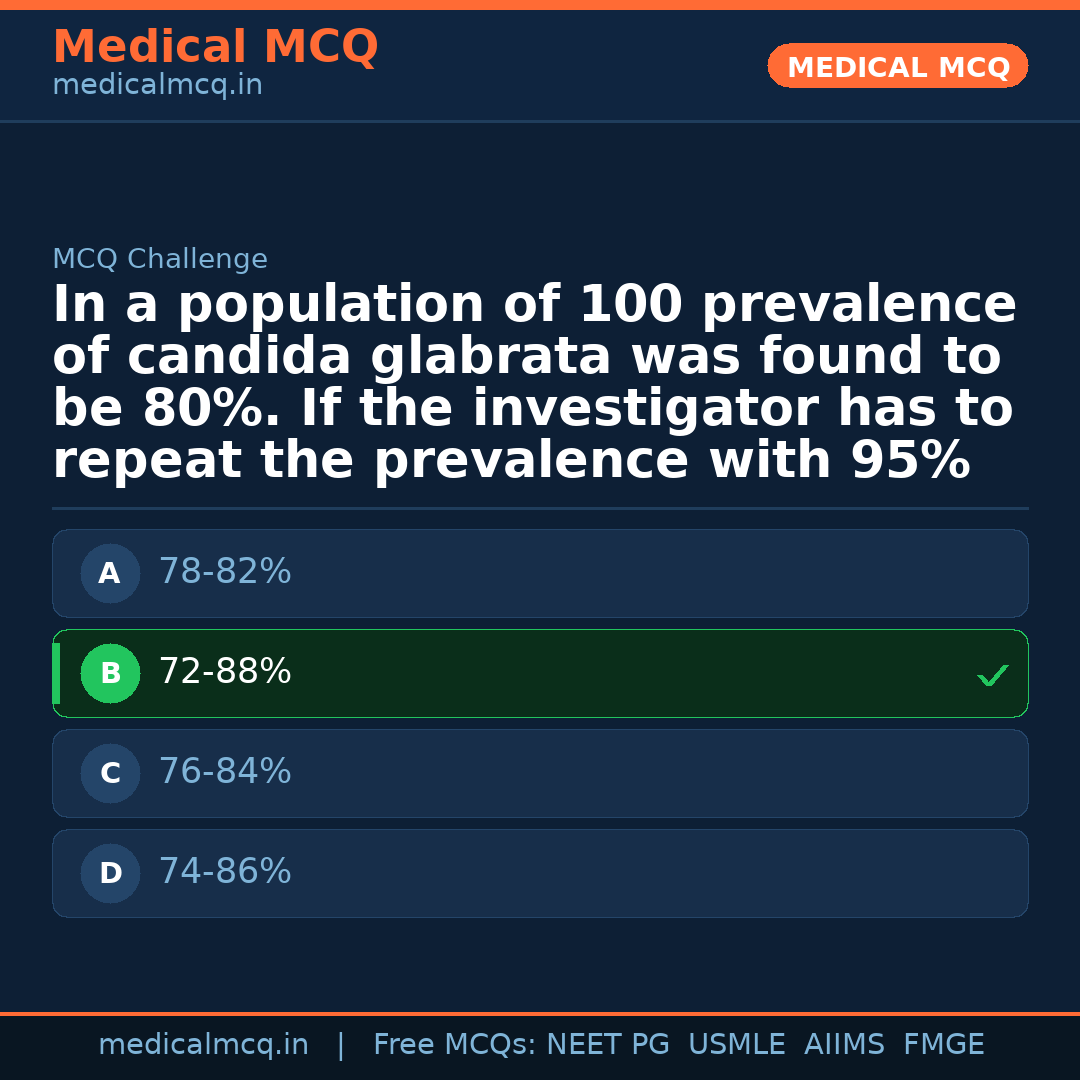Select the 72-88% answer option

point(540,674)
